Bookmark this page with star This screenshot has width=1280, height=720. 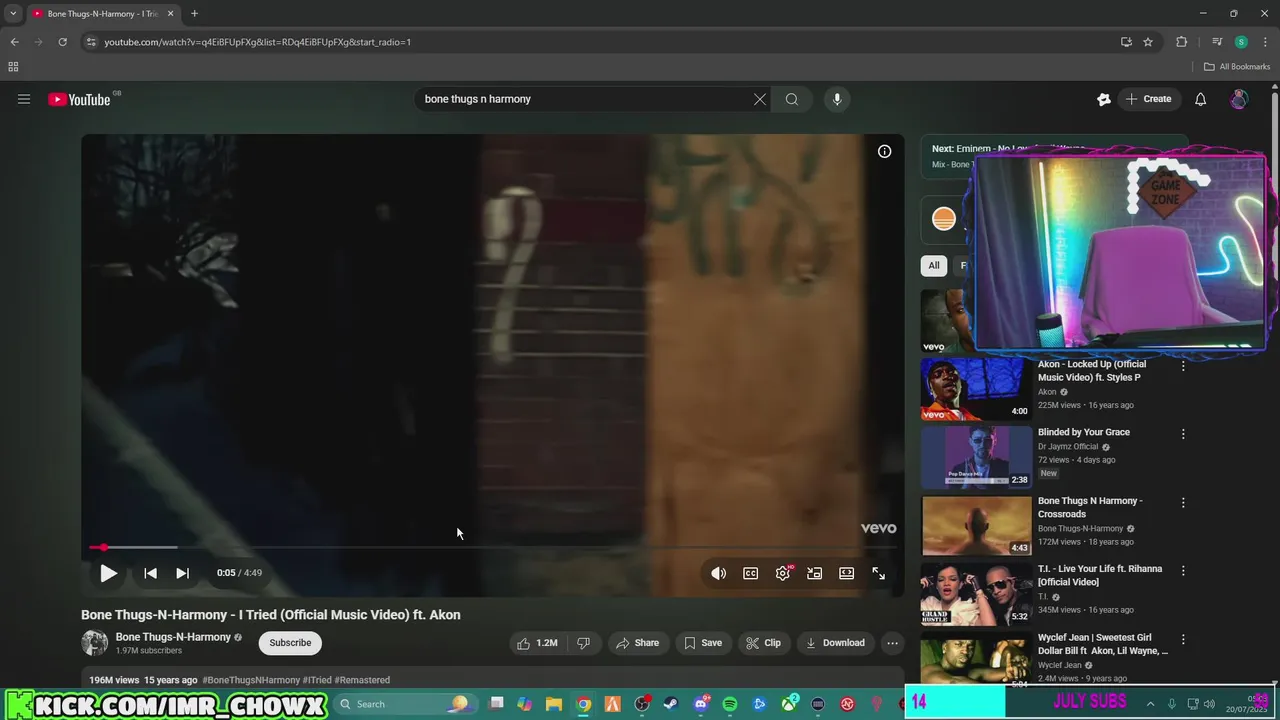1148,42
